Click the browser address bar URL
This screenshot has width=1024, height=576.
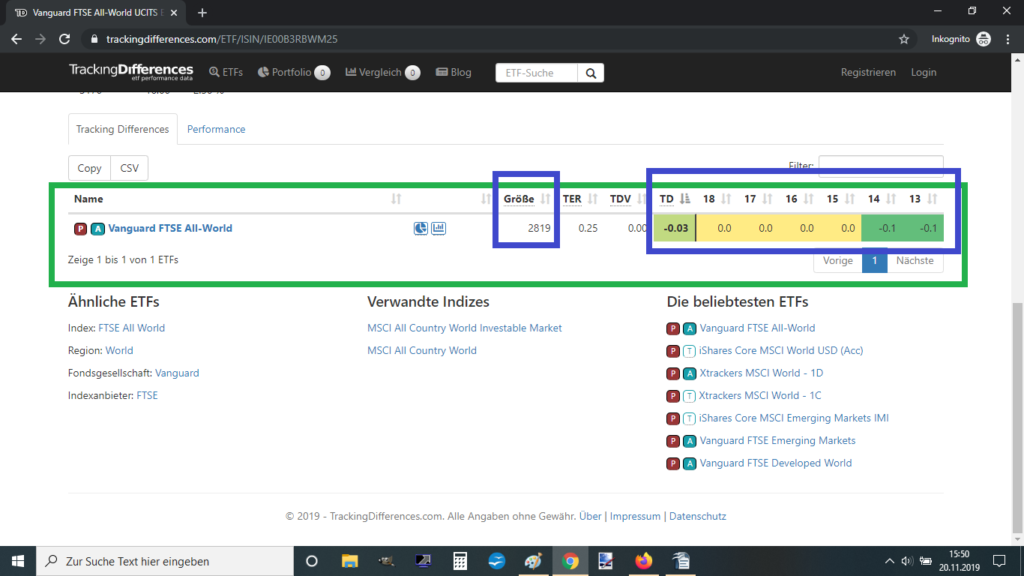pos(222,39)
